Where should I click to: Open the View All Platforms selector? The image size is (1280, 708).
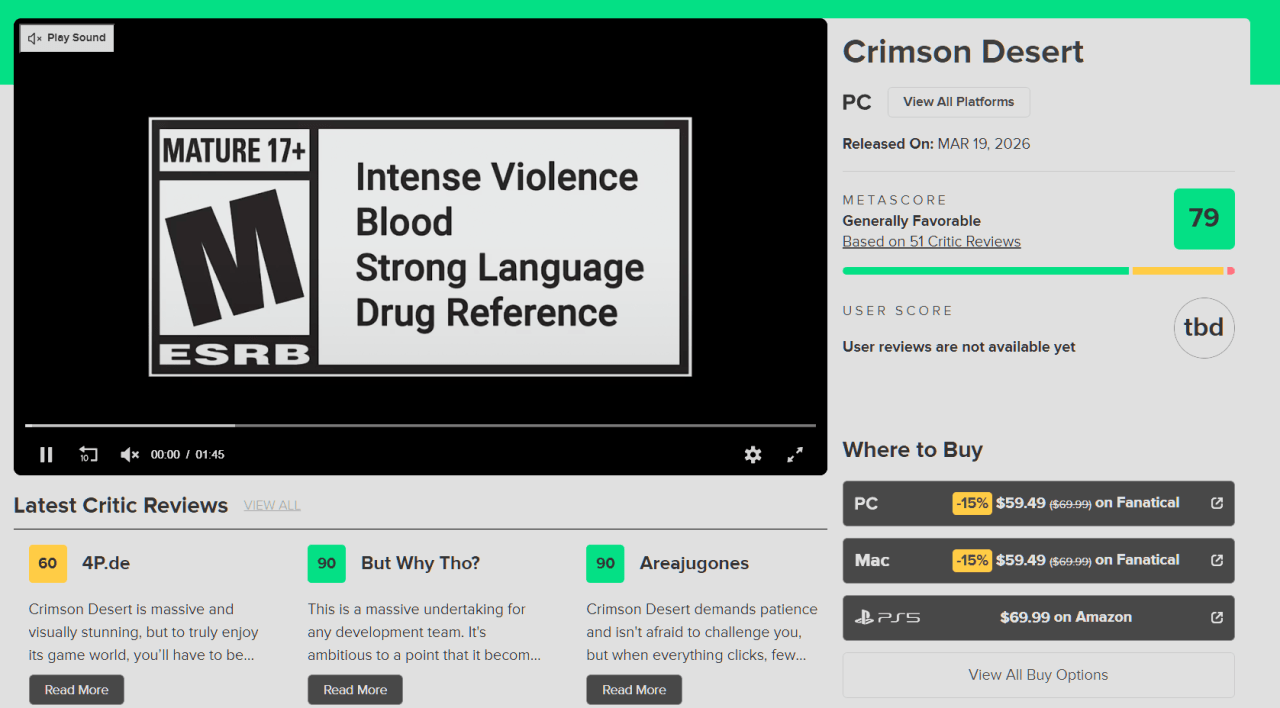(958, 102)
